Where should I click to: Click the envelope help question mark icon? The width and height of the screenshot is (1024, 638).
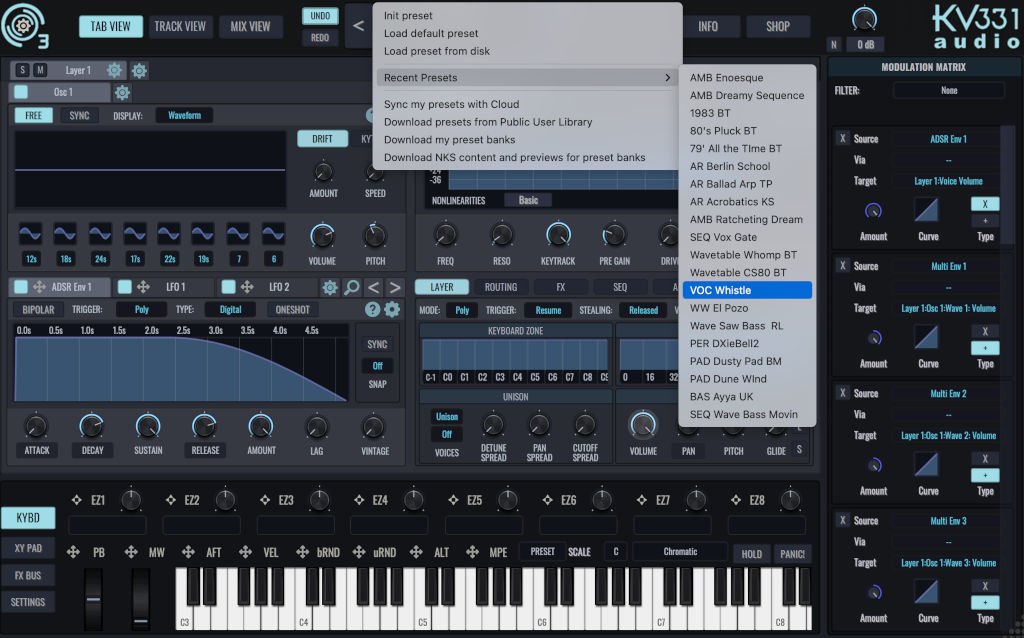coord(372,310)
